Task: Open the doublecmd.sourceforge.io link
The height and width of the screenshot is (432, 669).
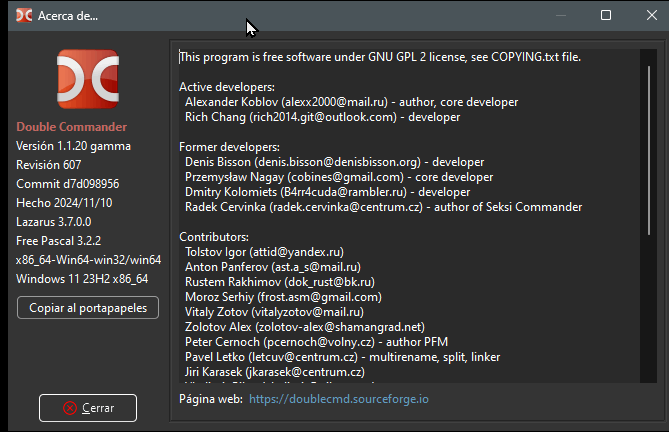Action: pyautogui.click(x=338, y=398)
